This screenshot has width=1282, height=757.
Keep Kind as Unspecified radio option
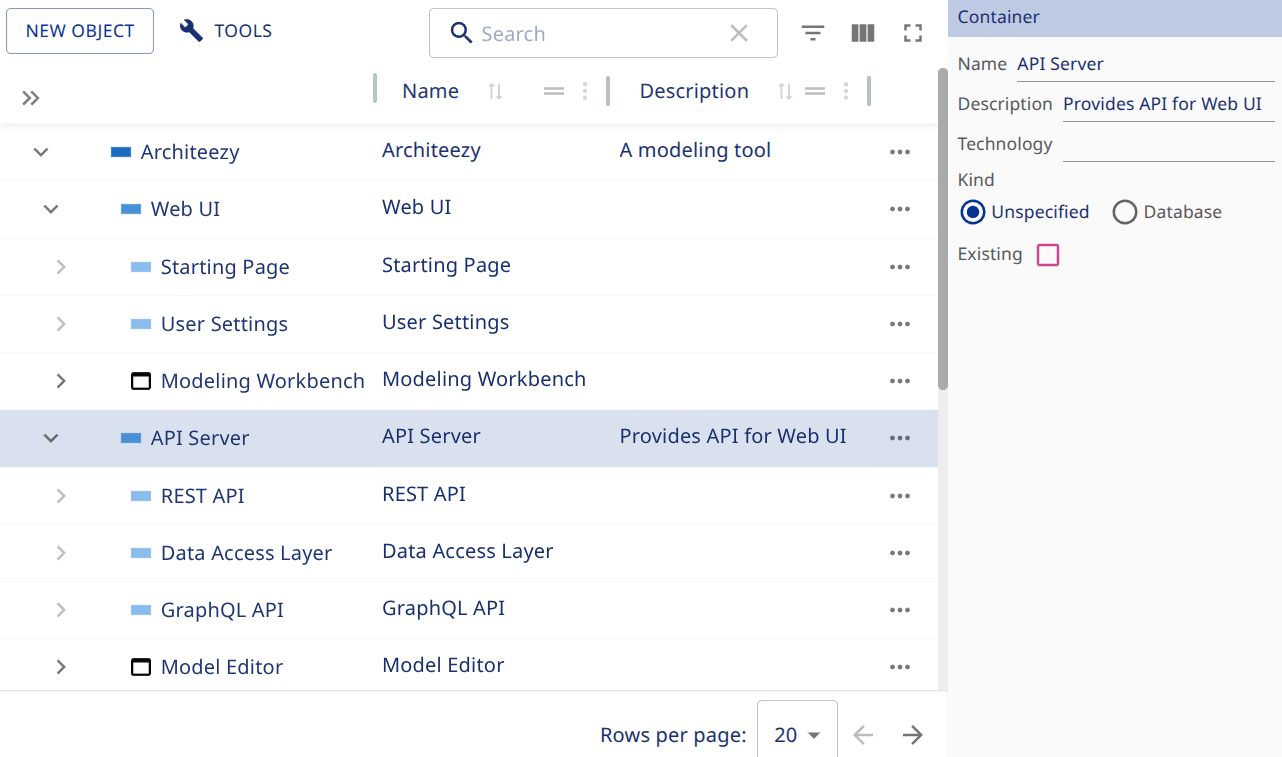tap(972, 211)
